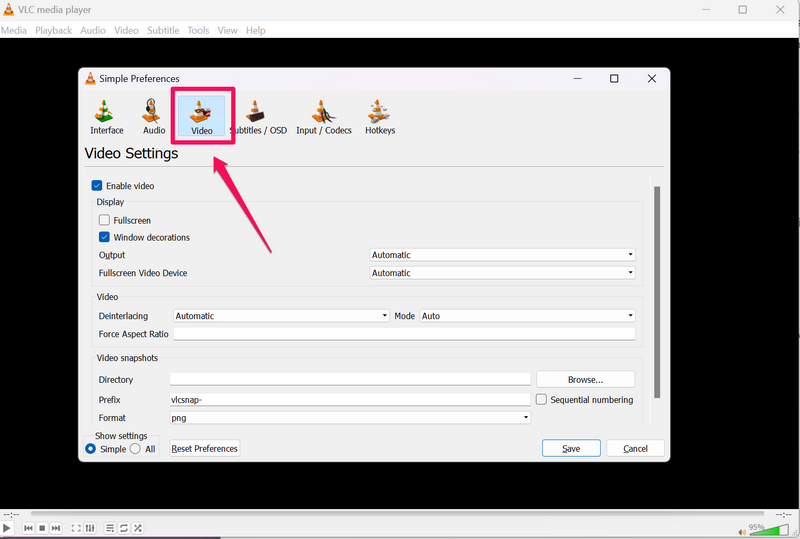Click Browse... for snapshot directory

click(585, 379)
